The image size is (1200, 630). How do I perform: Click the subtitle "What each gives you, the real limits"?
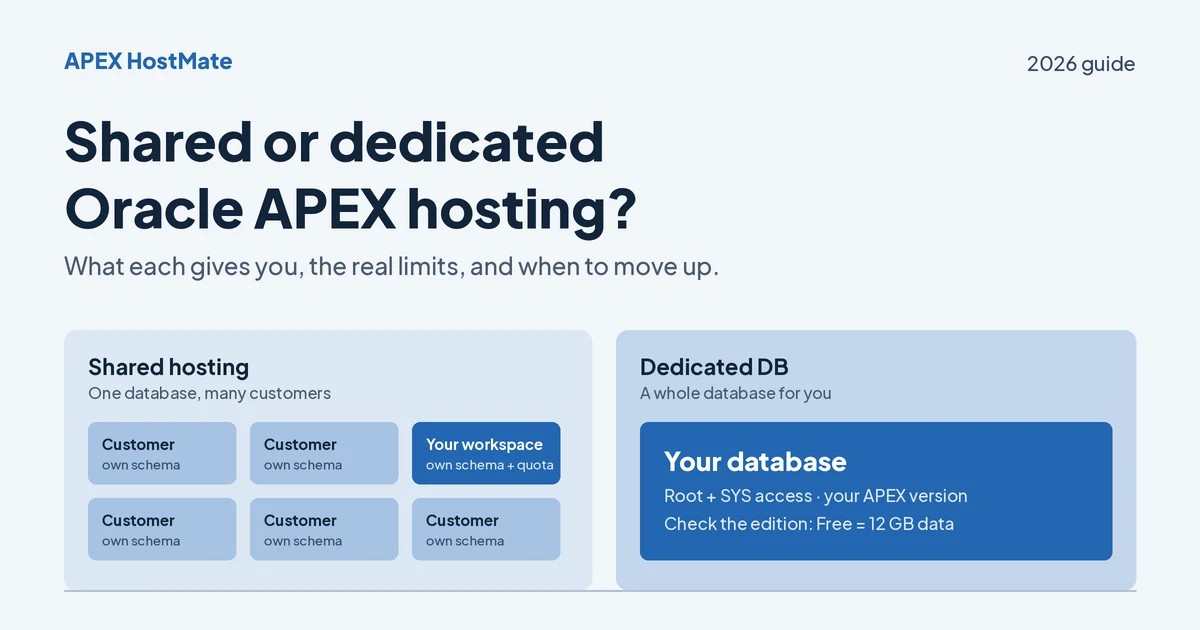click(x=260, y=267)
